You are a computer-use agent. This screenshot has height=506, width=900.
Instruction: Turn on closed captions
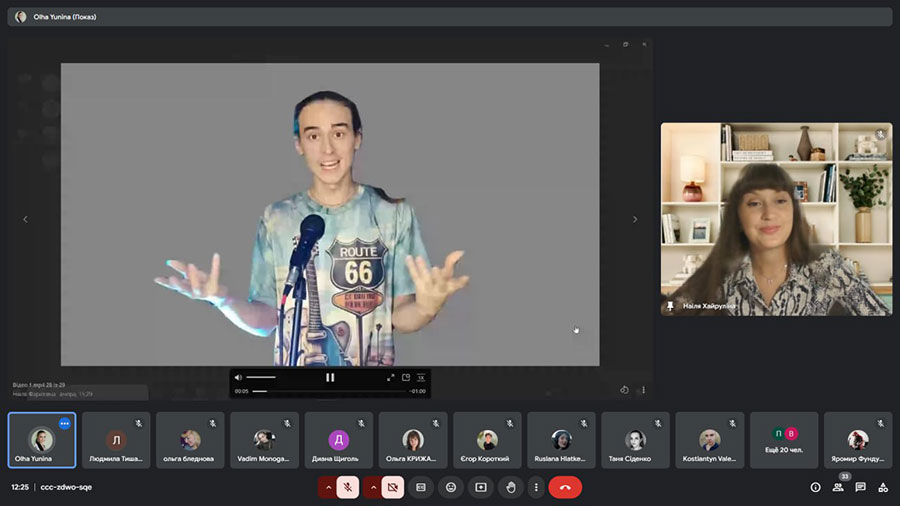tap(421, 487)
